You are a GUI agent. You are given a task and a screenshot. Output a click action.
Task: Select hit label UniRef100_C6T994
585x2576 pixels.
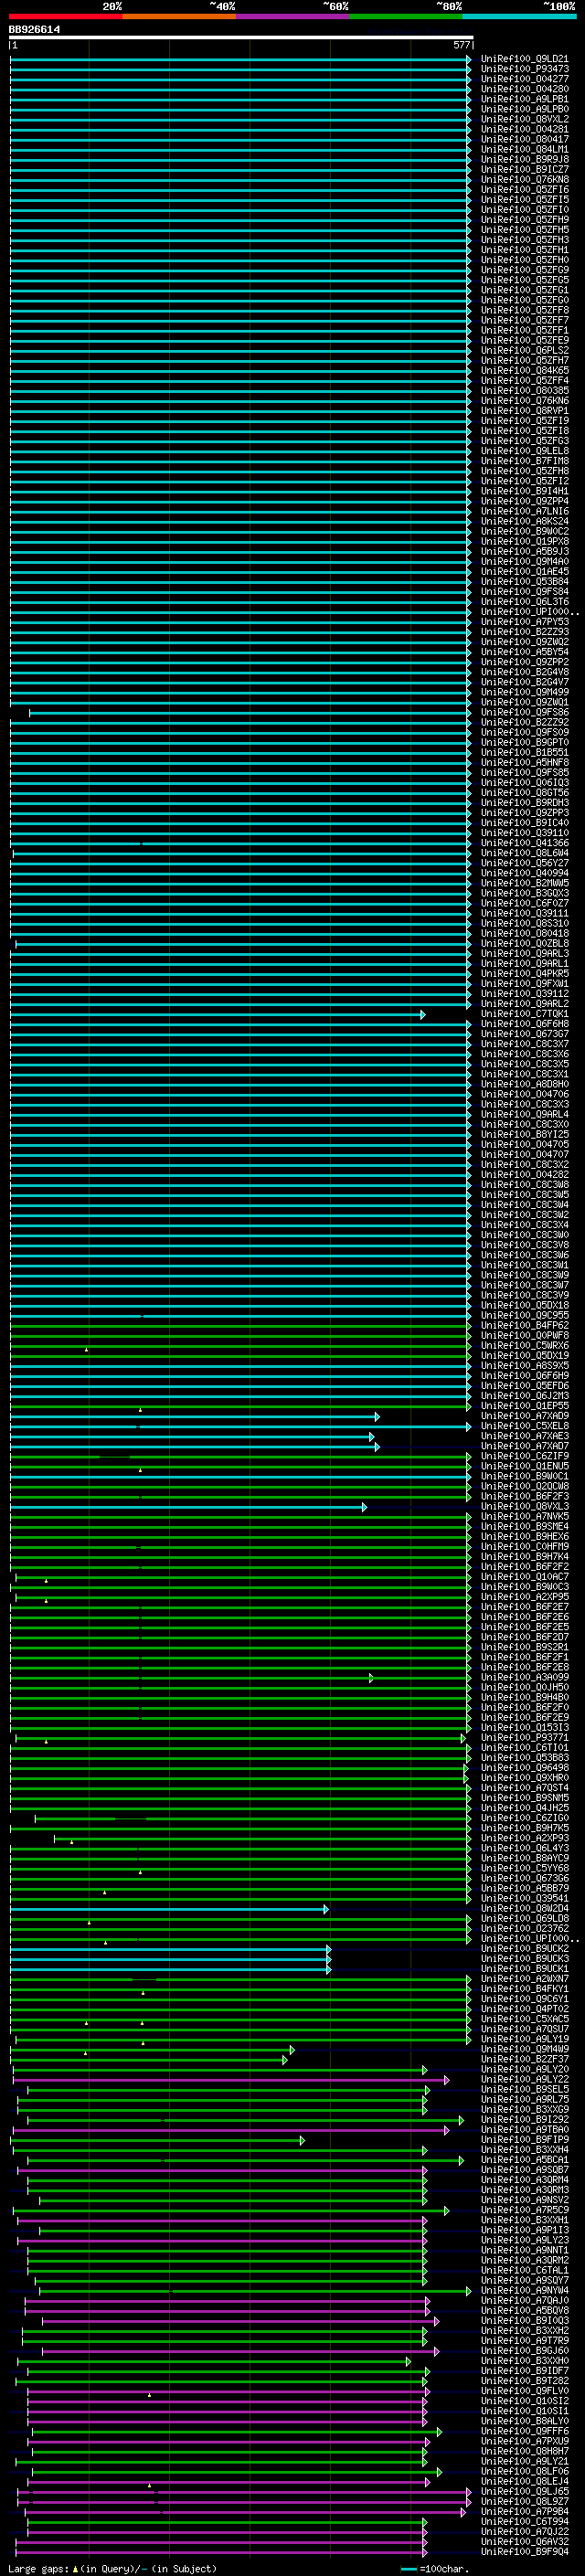525,2522
